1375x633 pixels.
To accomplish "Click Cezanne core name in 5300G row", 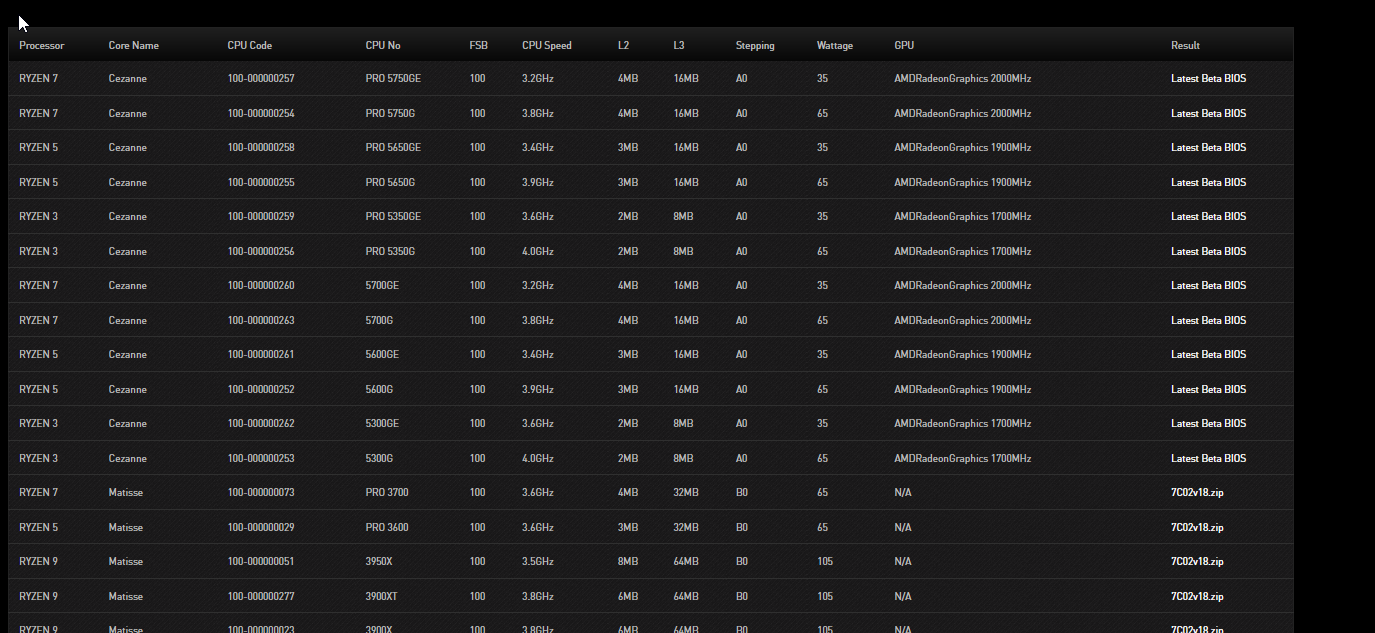I will coord(128,458).
